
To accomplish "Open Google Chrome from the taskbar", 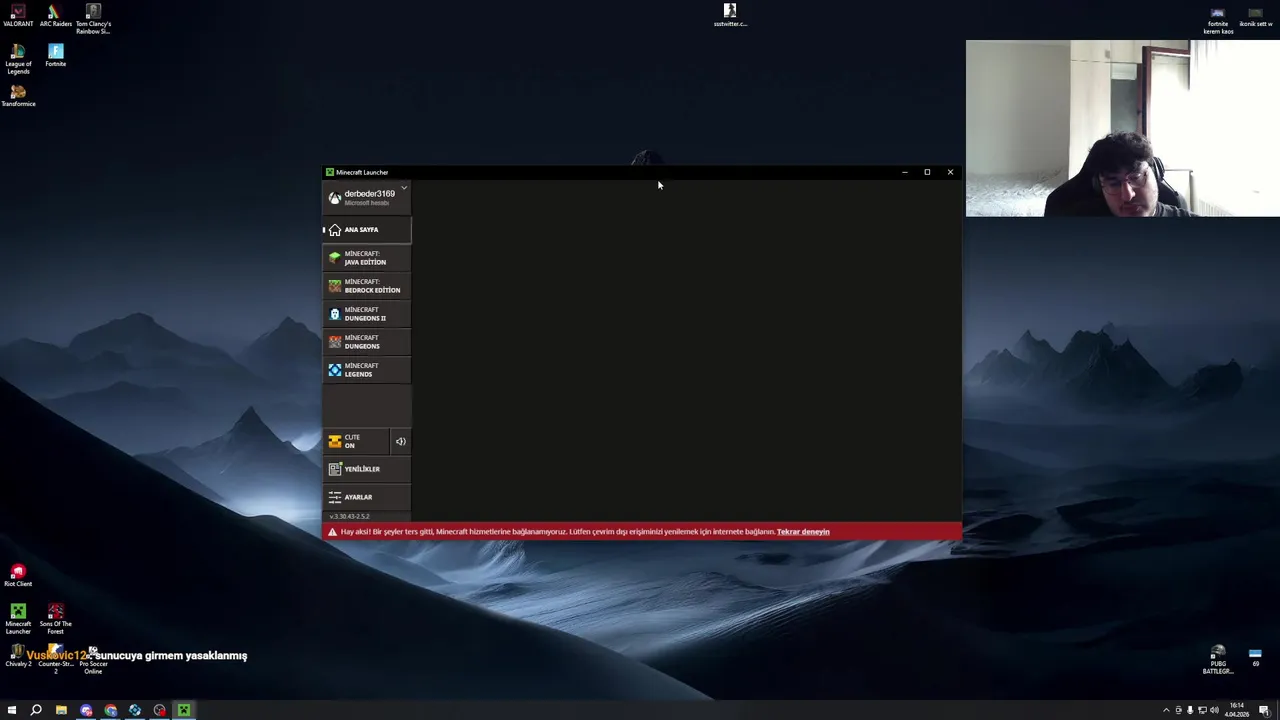I will pyautogui.click(x=110, y=710).
